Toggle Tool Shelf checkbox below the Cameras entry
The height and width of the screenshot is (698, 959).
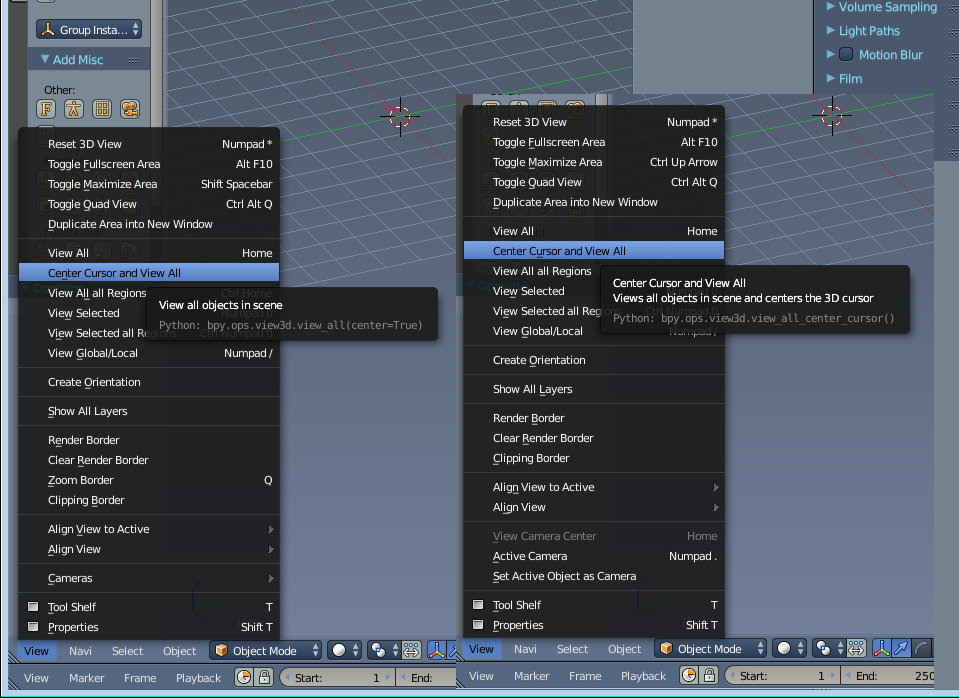33,607
